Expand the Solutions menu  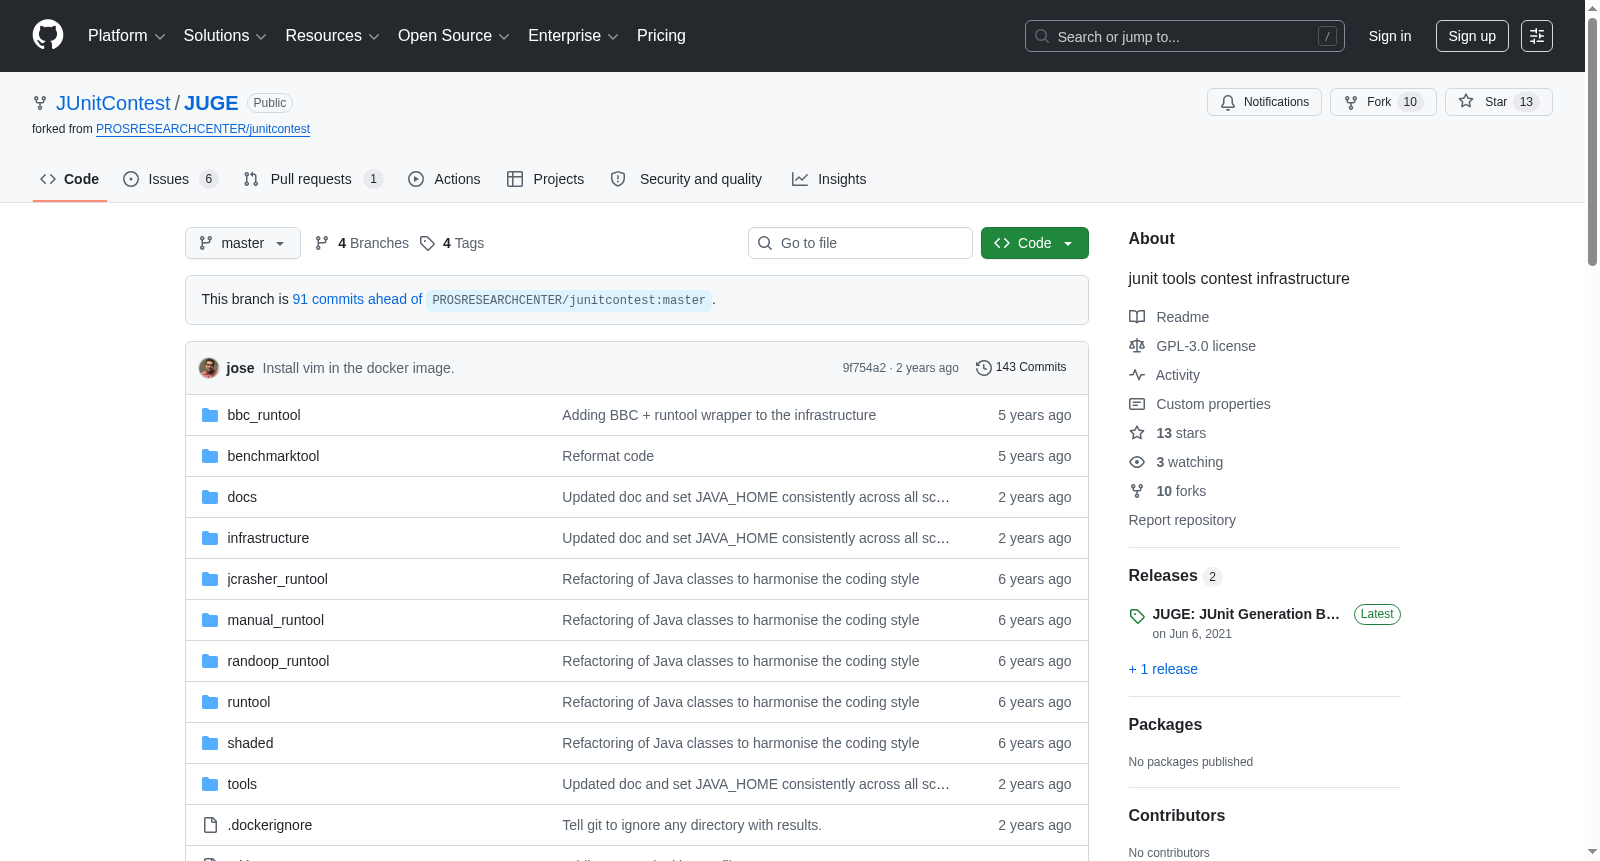[x=225, y=36]
